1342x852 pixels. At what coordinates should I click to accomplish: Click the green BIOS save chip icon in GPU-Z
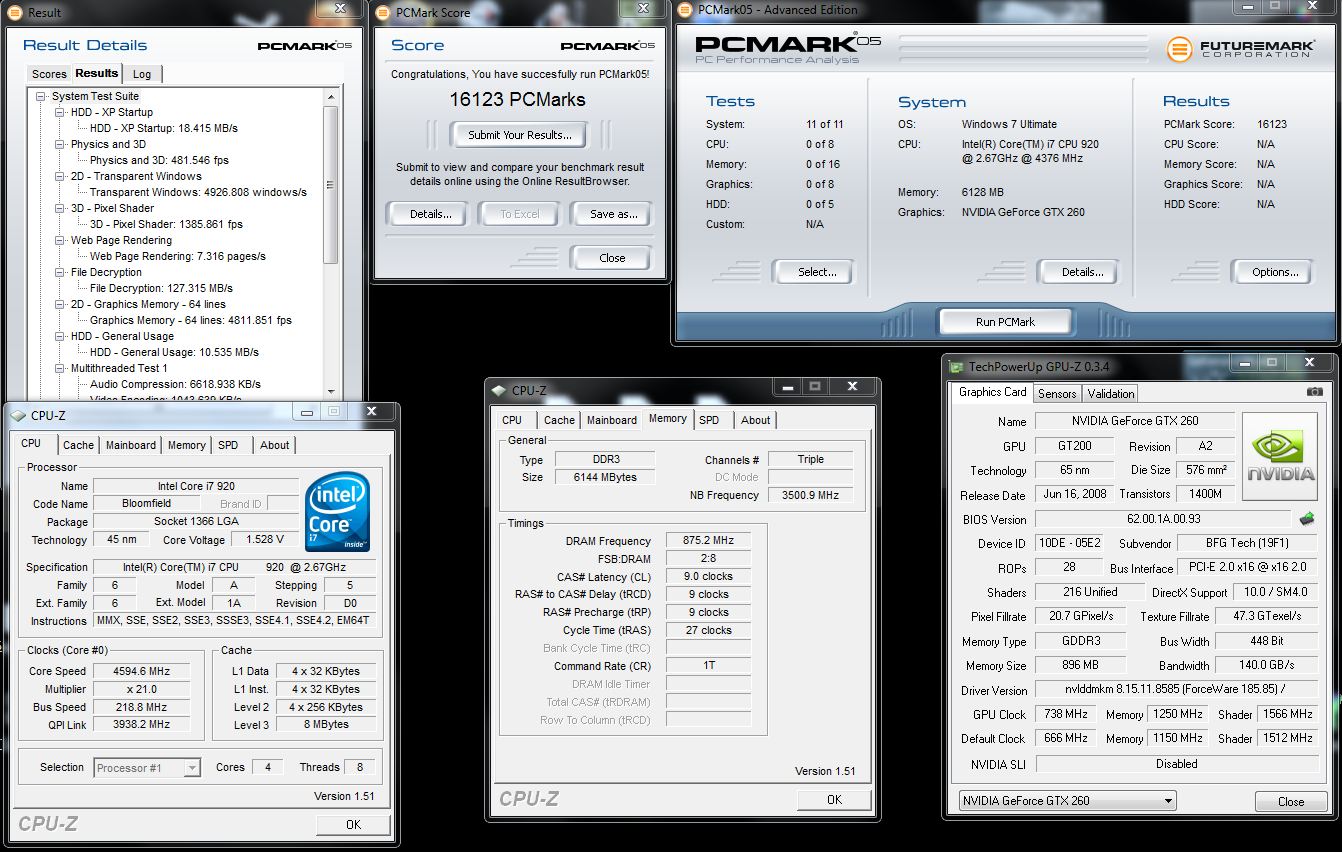click(x=1306, y=519)
